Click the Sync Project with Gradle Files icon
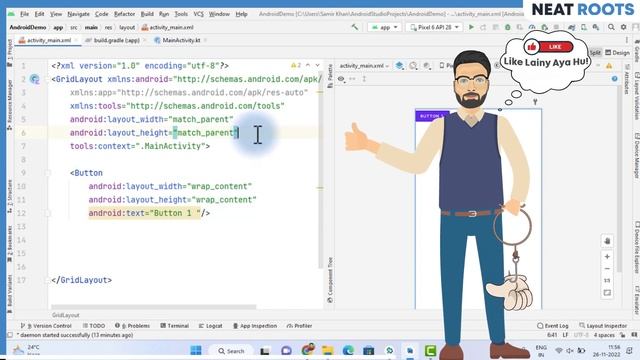The image size is (640, 360). click(572, 27)
